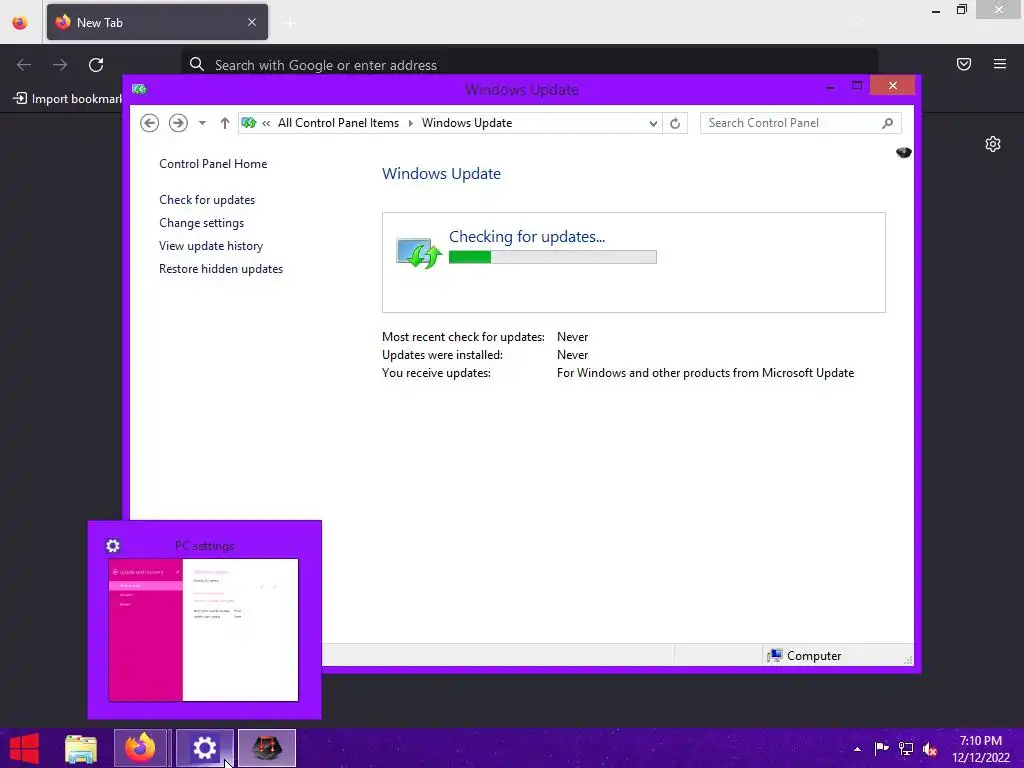The width and height of the screenshot is (1024, 768).
Task: Click the network icon in system tray
Action: (906, 749)
